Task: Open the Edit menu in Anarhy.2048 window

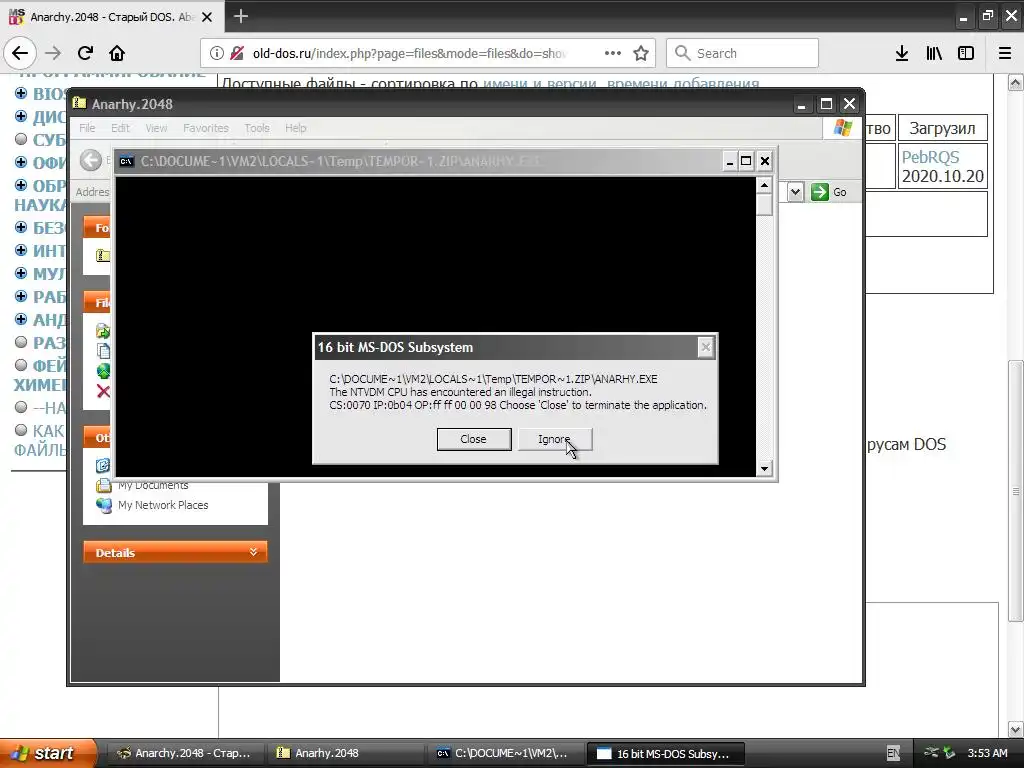Action: [x=120, y=128]
